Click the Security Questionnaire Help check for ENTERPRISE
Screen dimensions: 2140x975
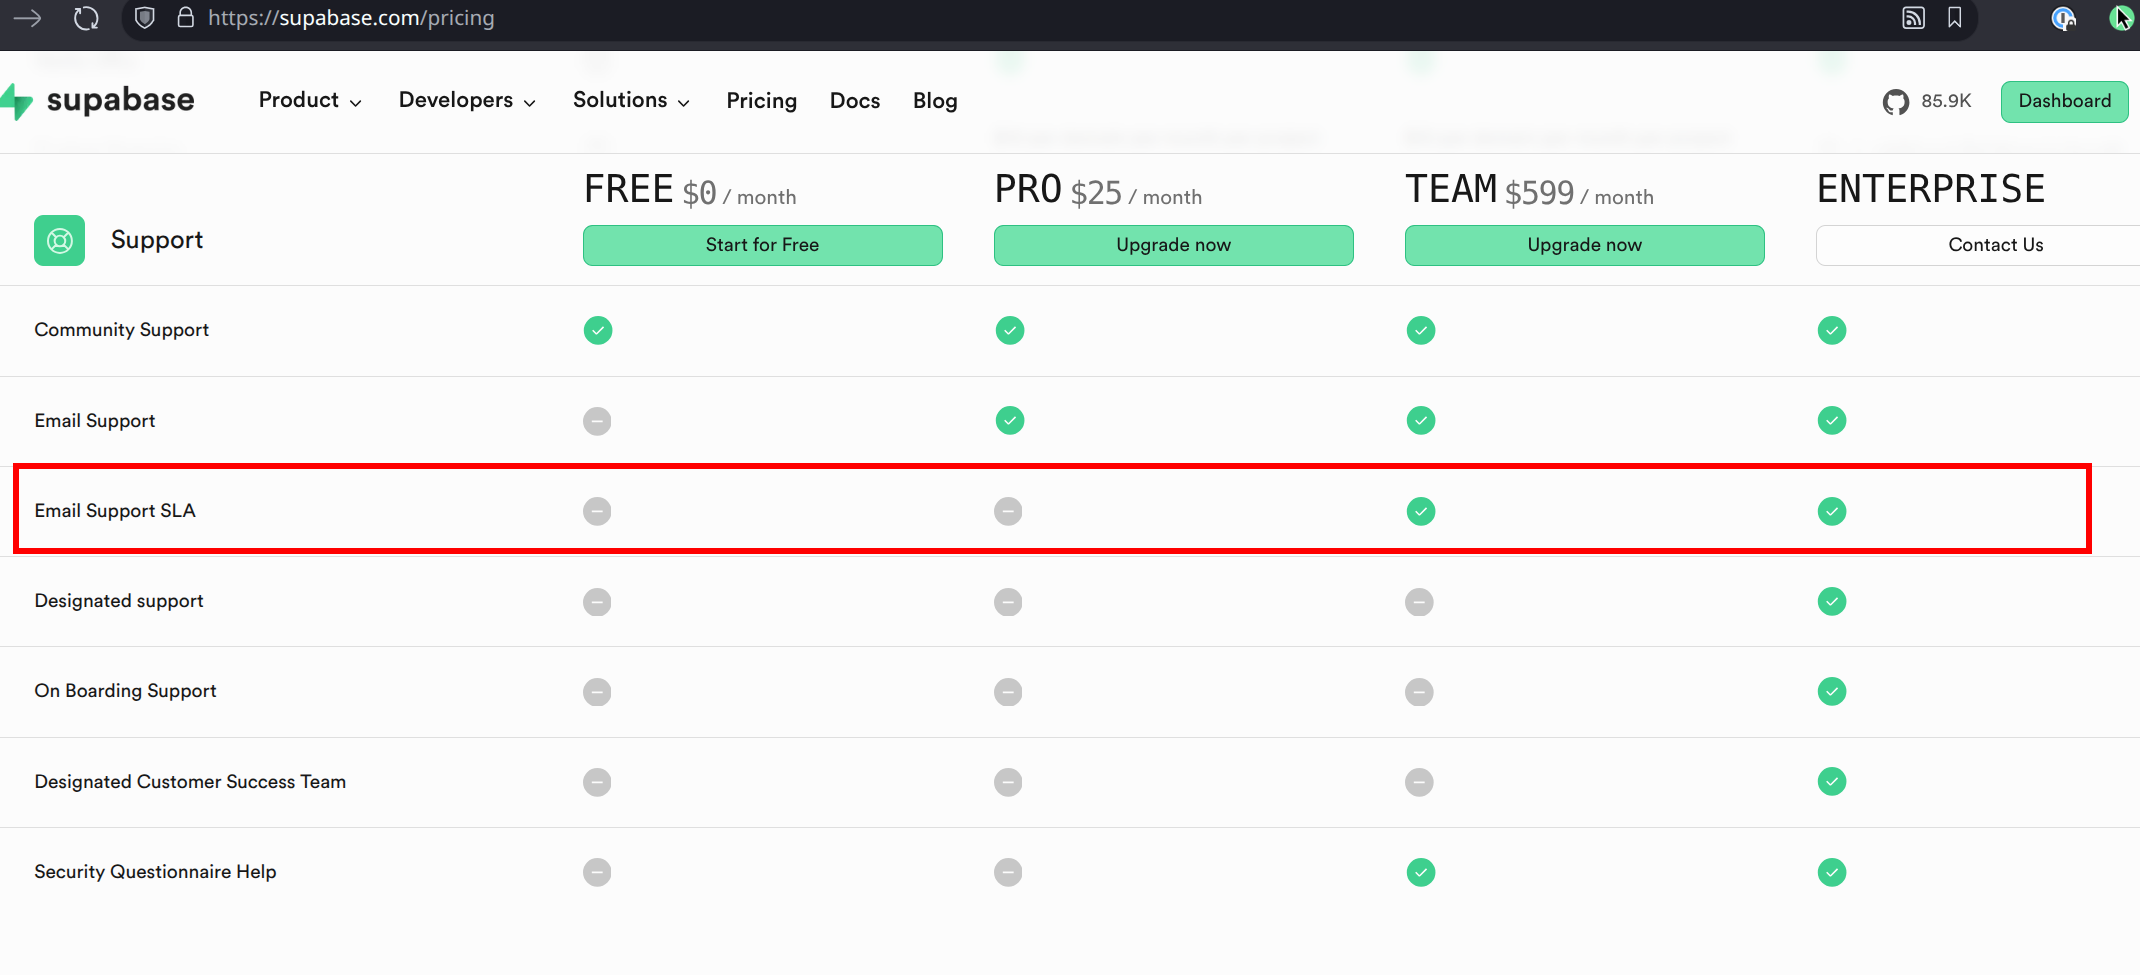(x=1831, y=872)
